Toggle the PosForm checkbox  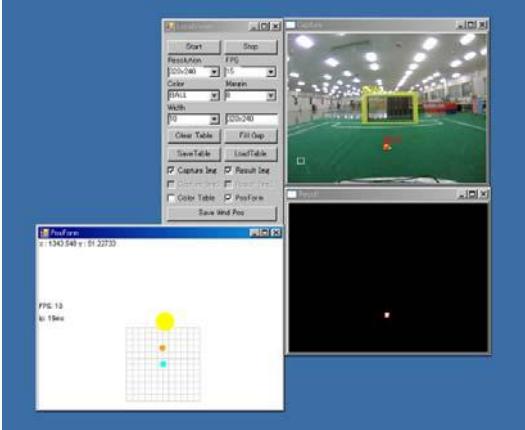tap(228, 198)
